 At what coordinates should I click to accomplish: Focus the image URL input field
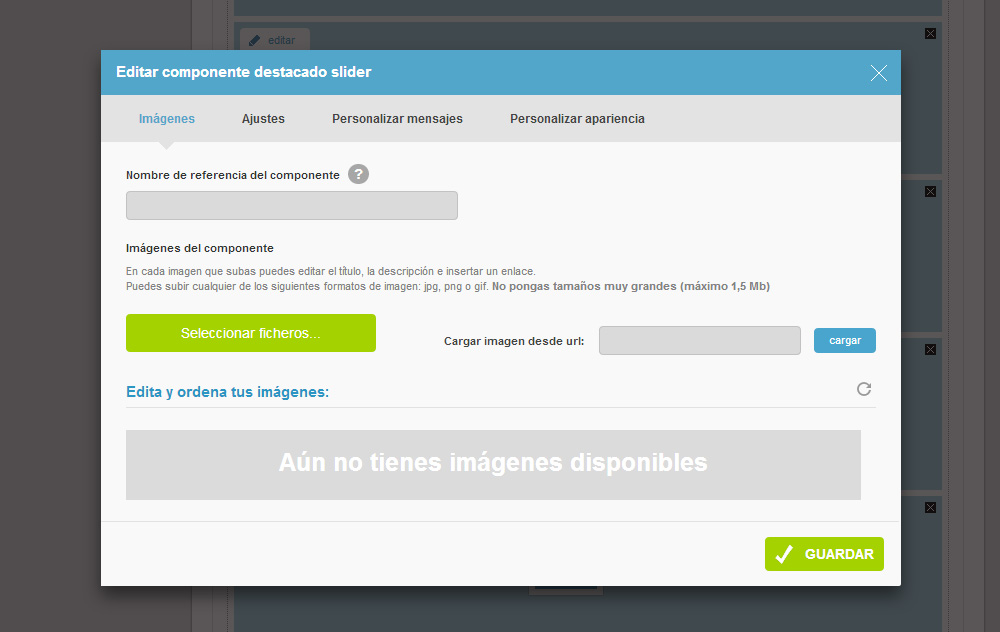click(x=700, y=341)
